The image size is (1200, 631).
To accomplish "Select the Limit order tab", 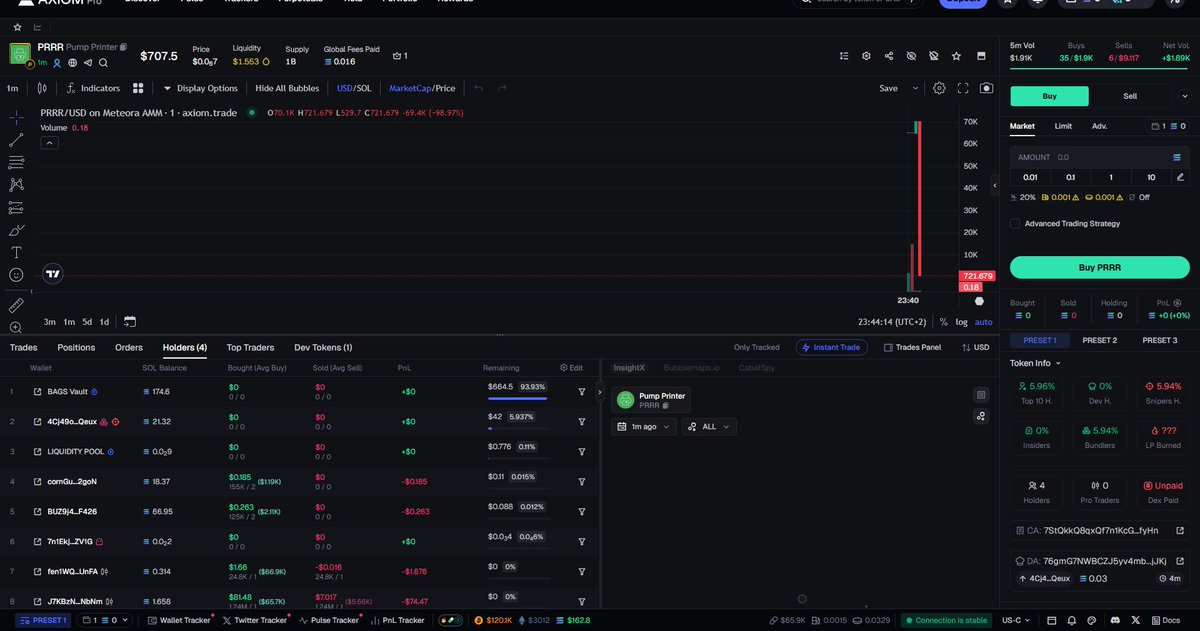I will click(1063, 126).
